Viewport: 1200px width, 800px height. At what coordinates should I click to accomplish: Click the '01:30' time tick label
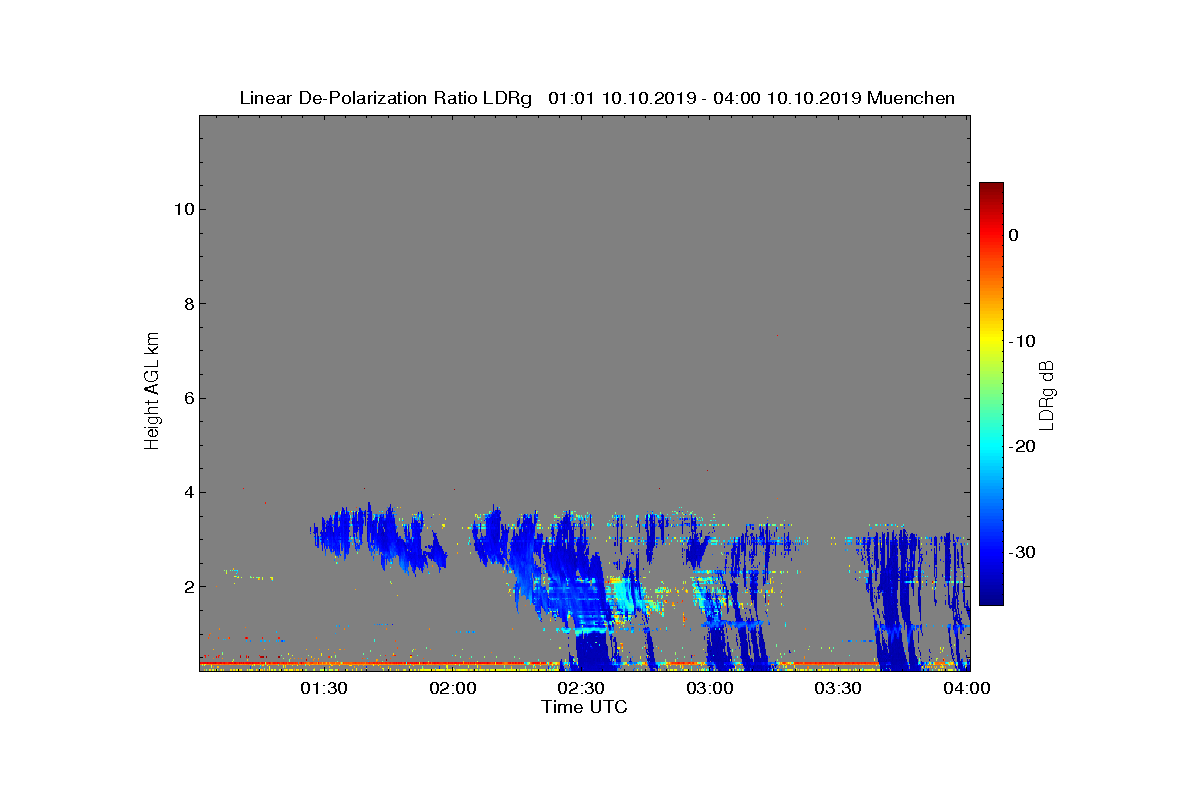[324, 688]
